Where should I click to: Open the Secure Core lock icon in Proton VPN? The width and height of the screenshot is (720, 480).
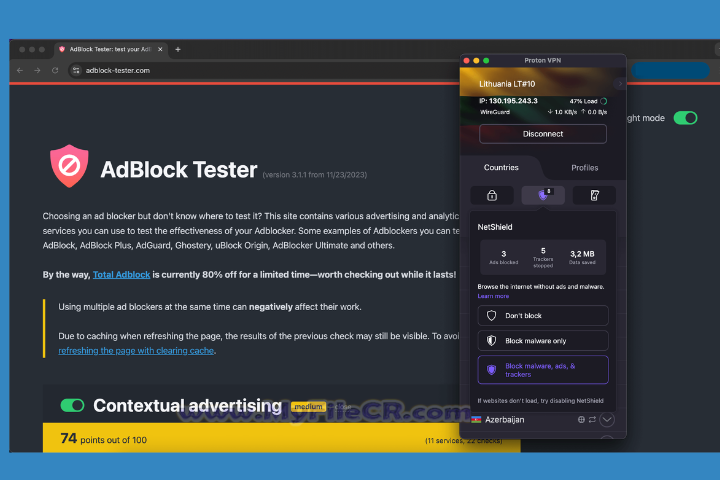[x=492, y=195]
